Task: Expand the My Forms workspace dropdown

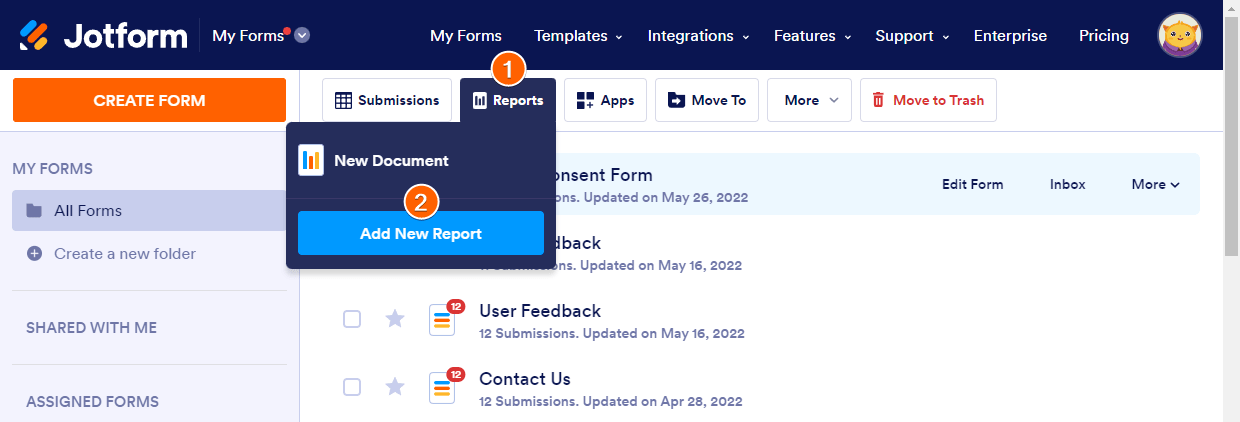Action: [302, 36]
